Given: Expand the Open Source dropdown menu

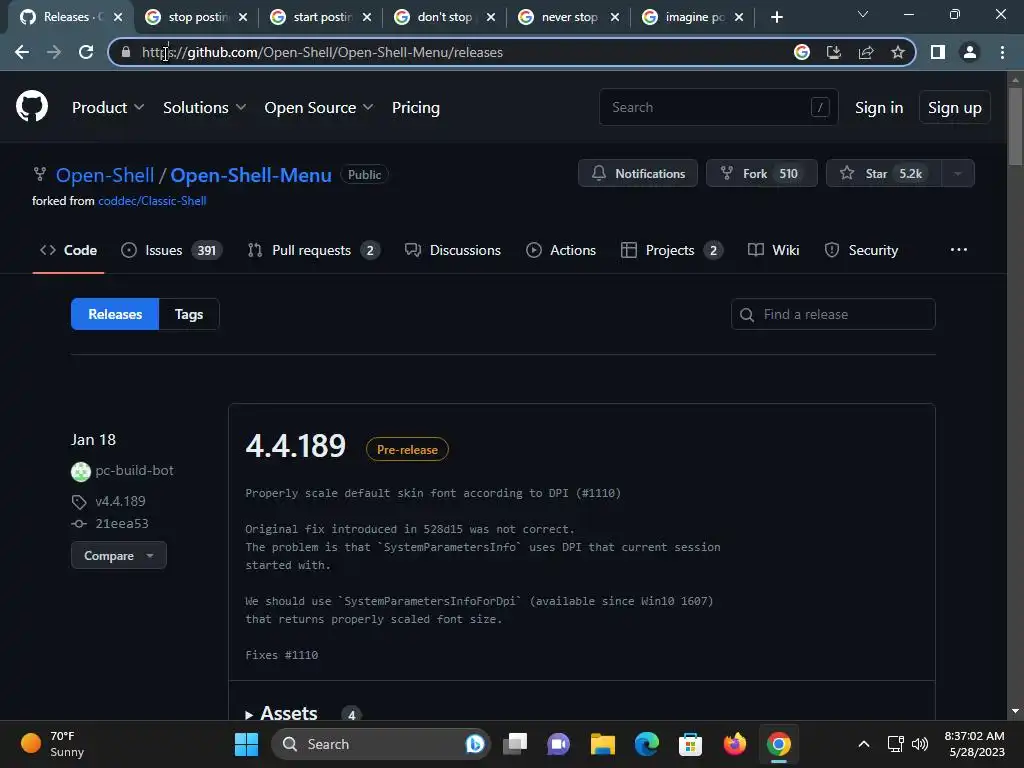Looking at the screenshot, I should [319, 108].
